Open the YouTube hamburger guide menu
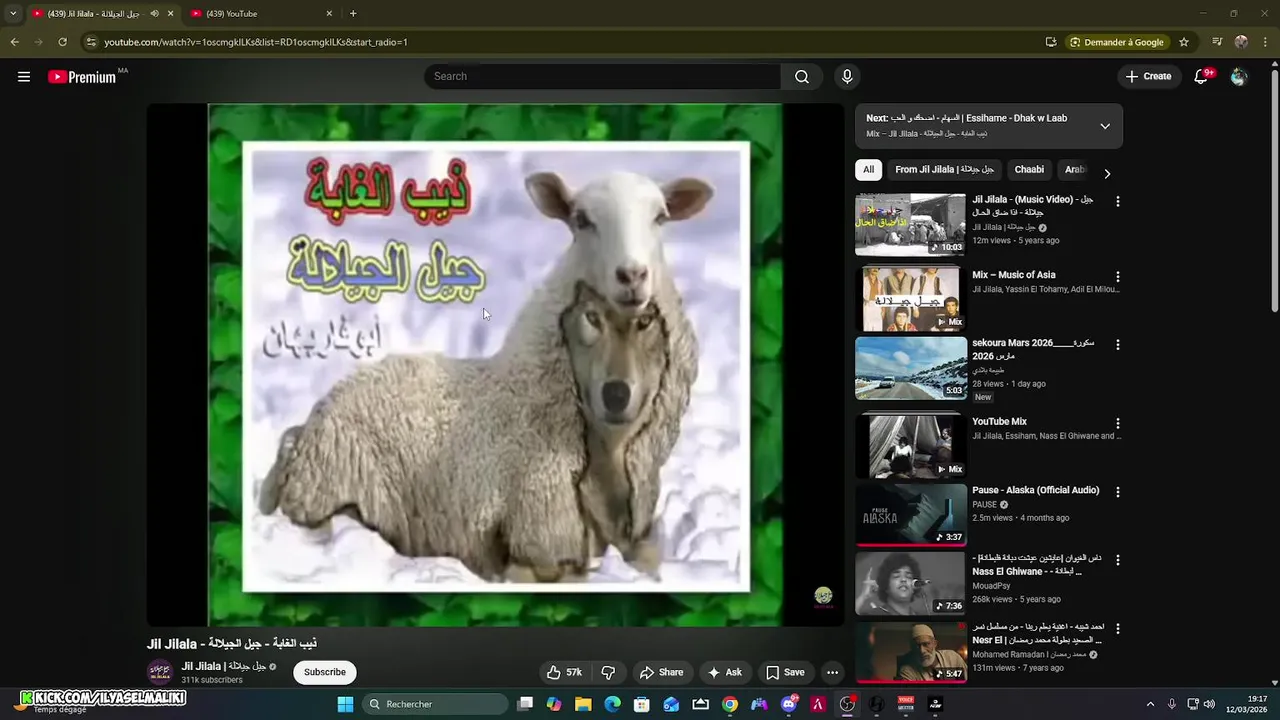The image size is (1280, 720). (x=24, y=77)
